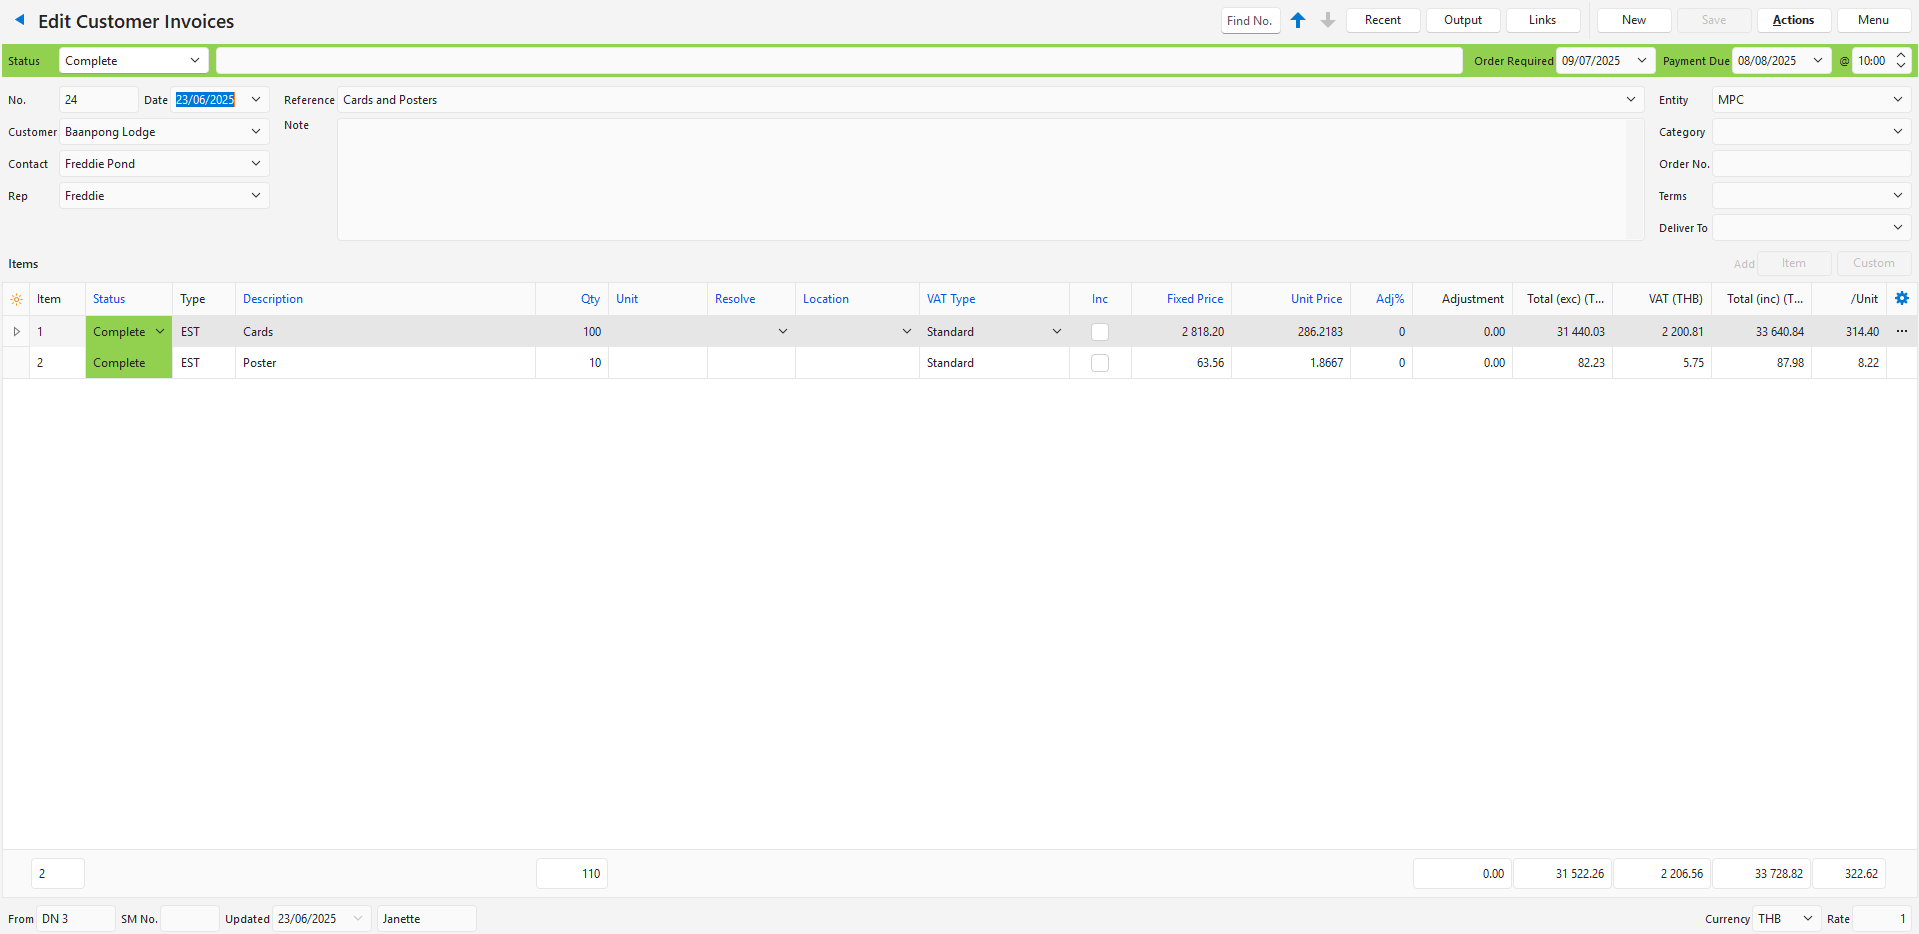Click the blue back arrow icon

pos(19,20)
